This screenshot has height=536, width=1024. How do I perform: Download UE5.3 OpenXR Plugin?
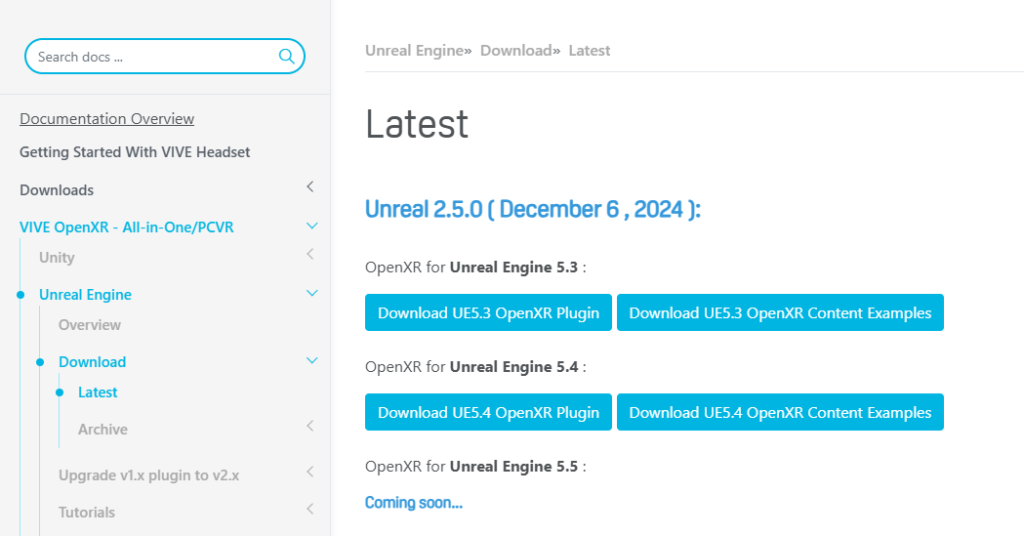488,313
